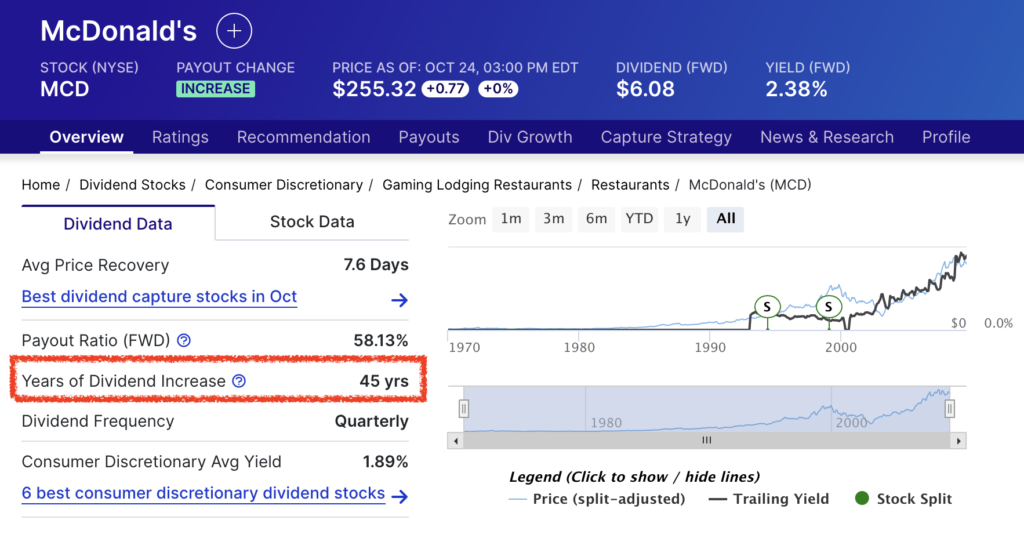Set chart zoom to 1m
This screenshot has width=1024, height=538.
pos(511,219)
